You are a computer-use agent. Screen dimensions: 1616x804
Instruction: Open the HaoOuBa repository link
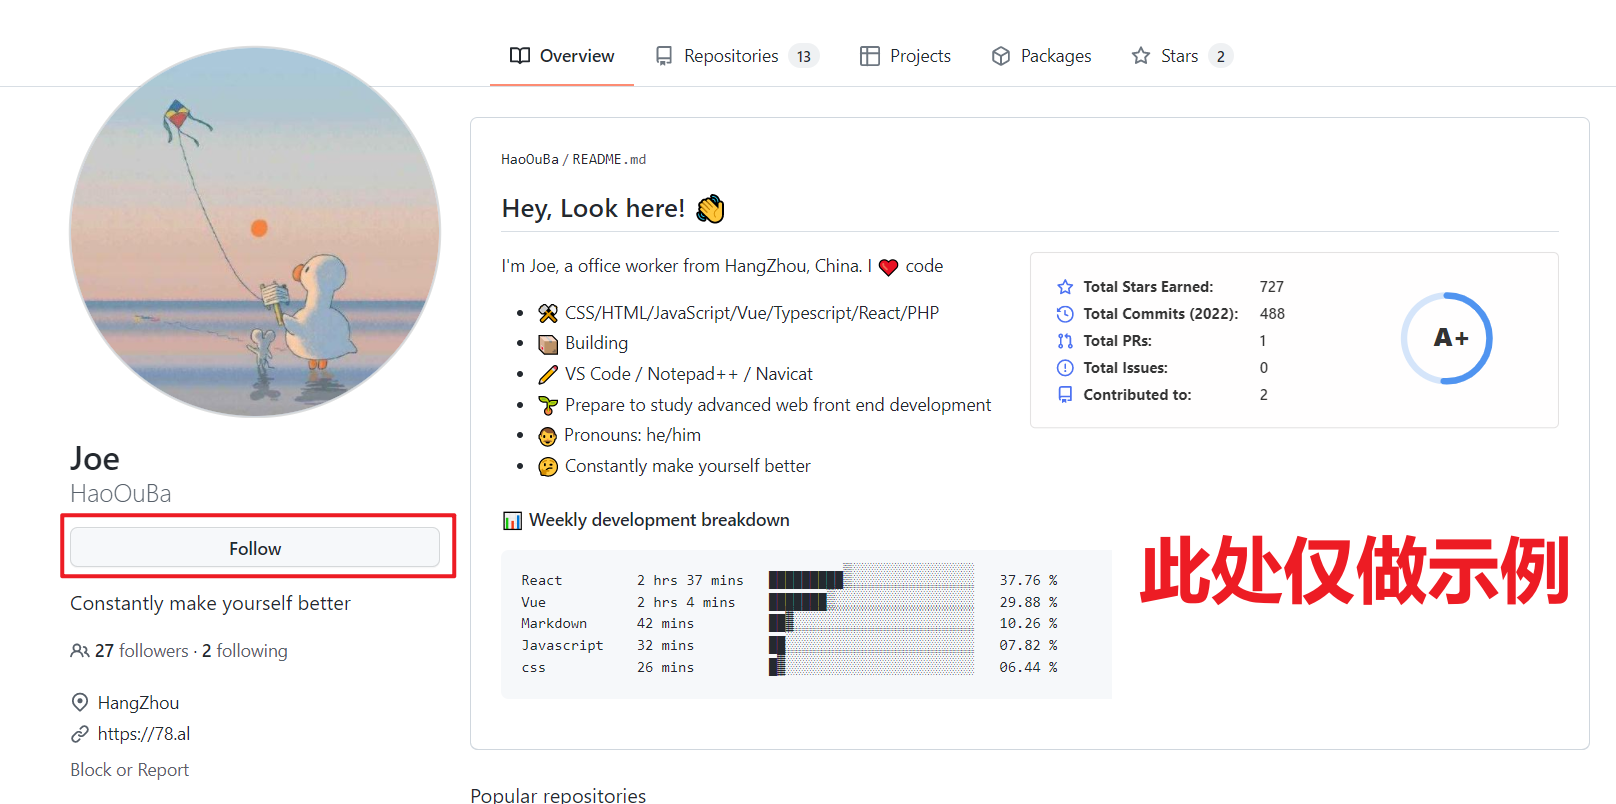[x=530, y=159]
